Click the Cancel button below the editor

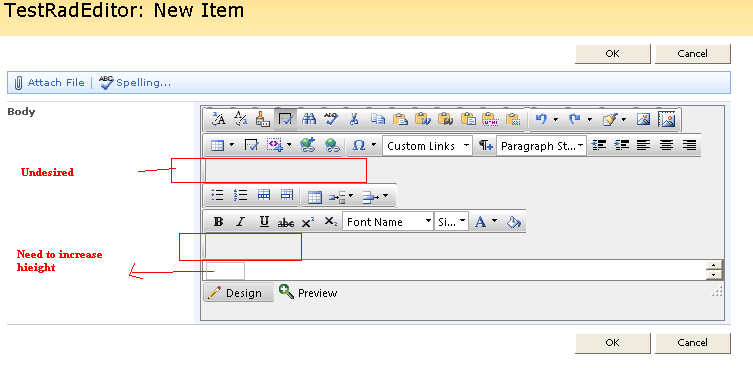coord(692,343)
